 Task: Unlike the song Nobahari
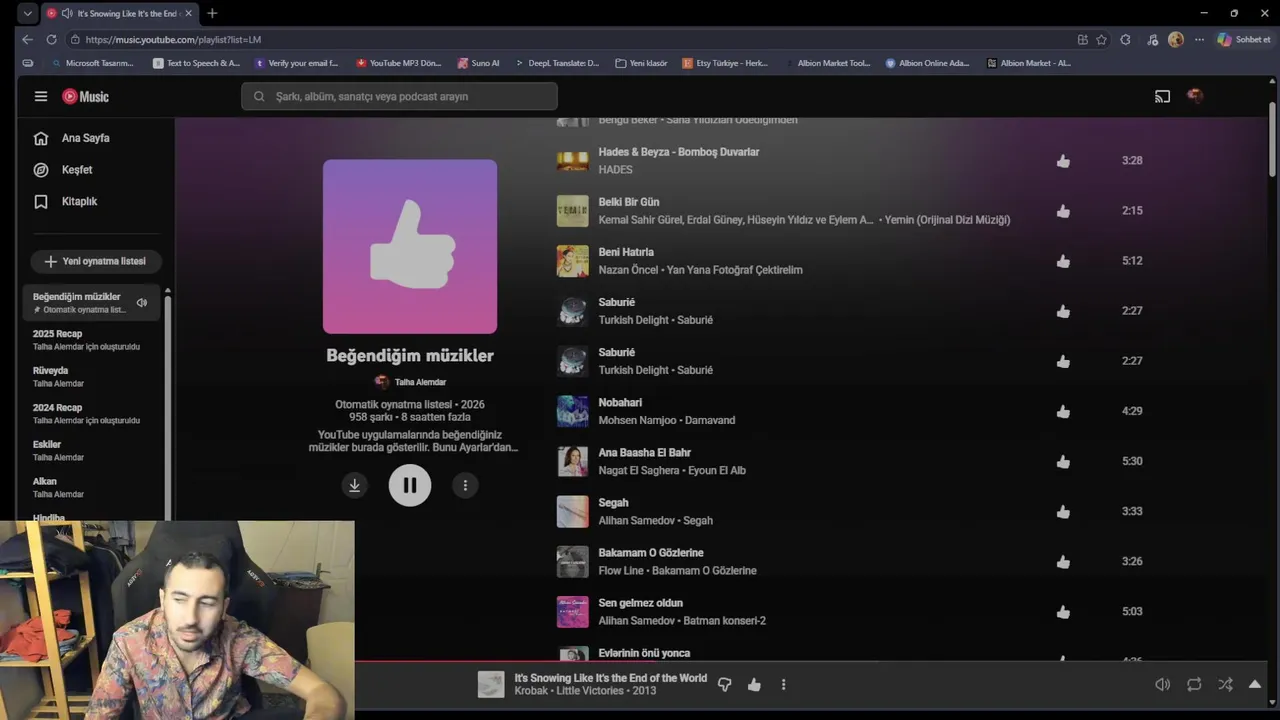pos(1063,411)
